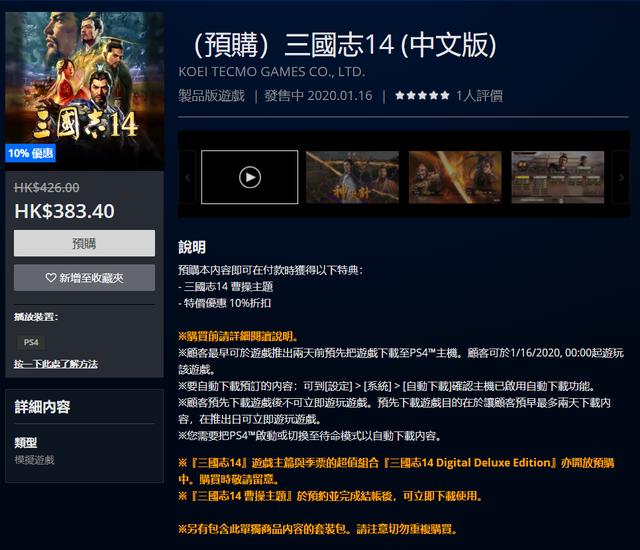Click the 模擬遊戲 genre value
The height and width of the screenshot is (550, 640).
[x=34, y=460]
